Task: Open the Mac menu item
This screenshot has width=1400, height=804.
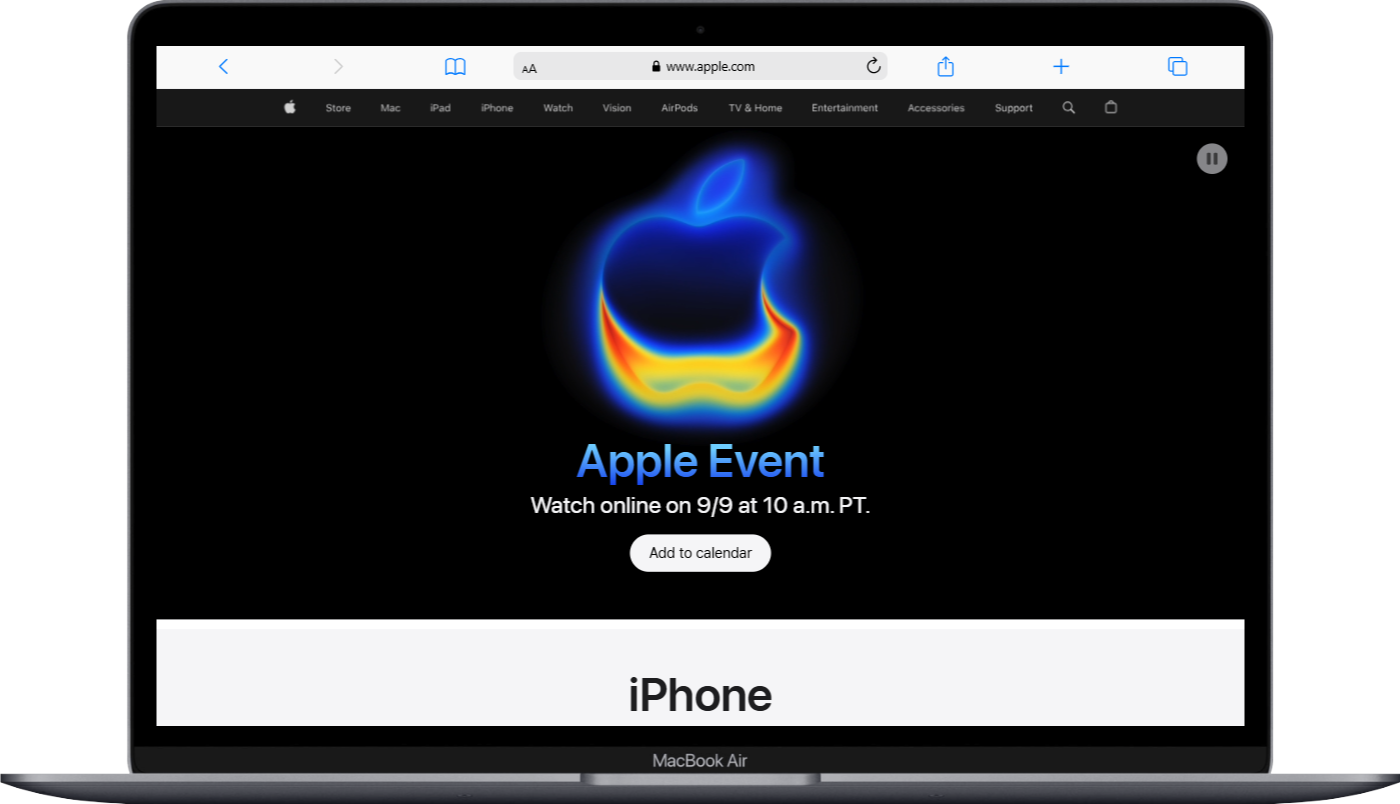Action: (x=390, y=108)
